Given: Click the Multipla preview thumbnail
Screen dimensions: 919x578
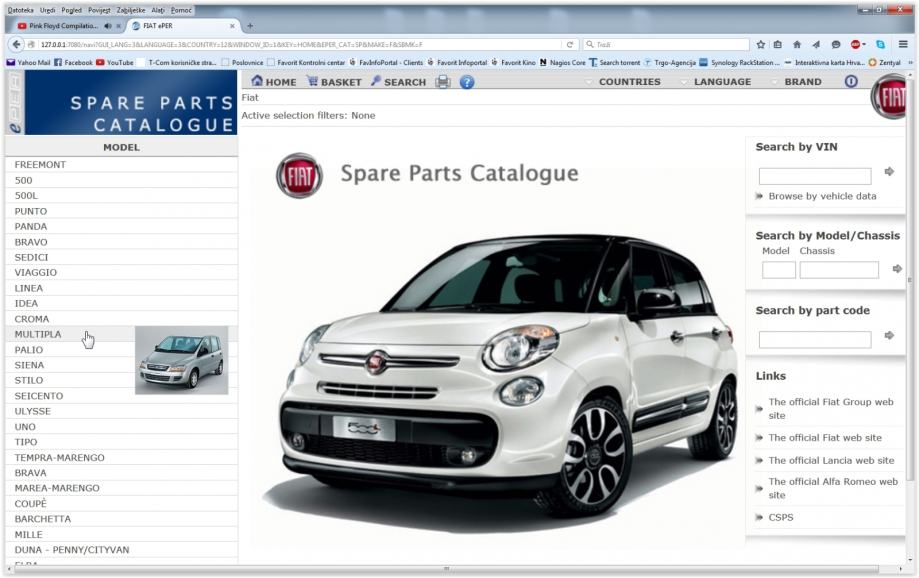Looking at the screenshot, I should pos(182,360).
